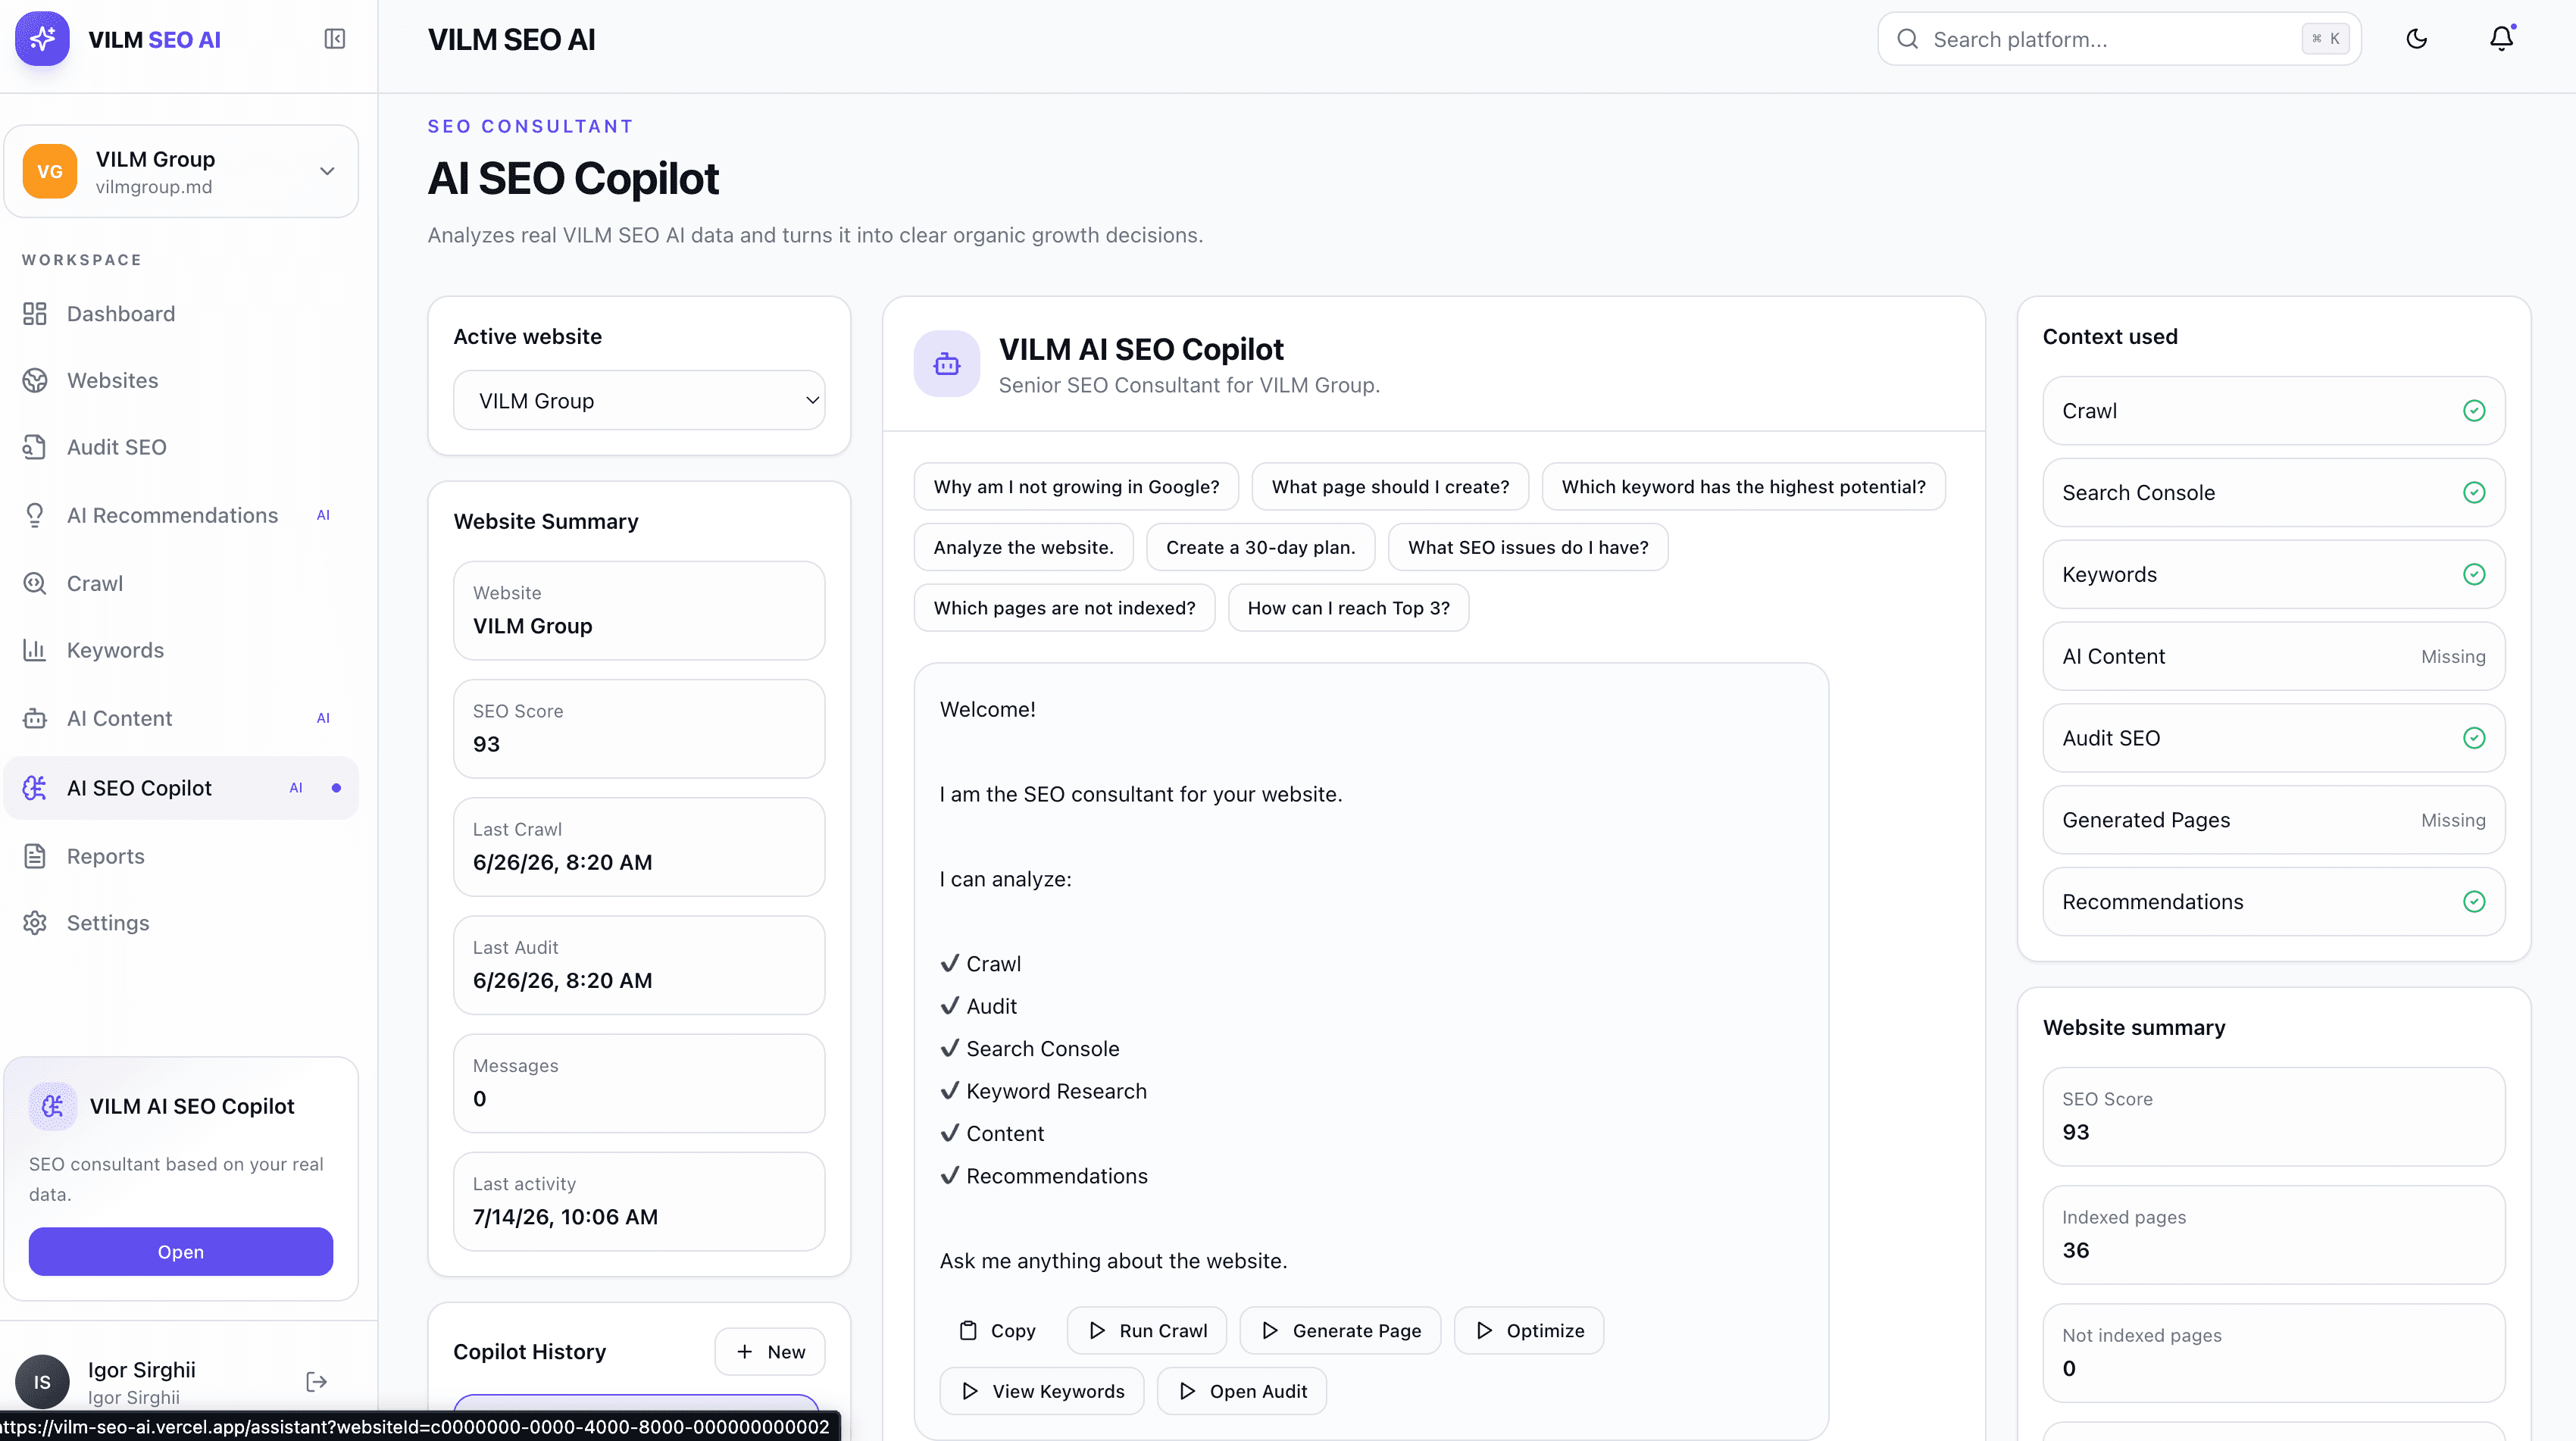Click the Reports file icon in the sidebar
2576x1441 pixels.
35,856
